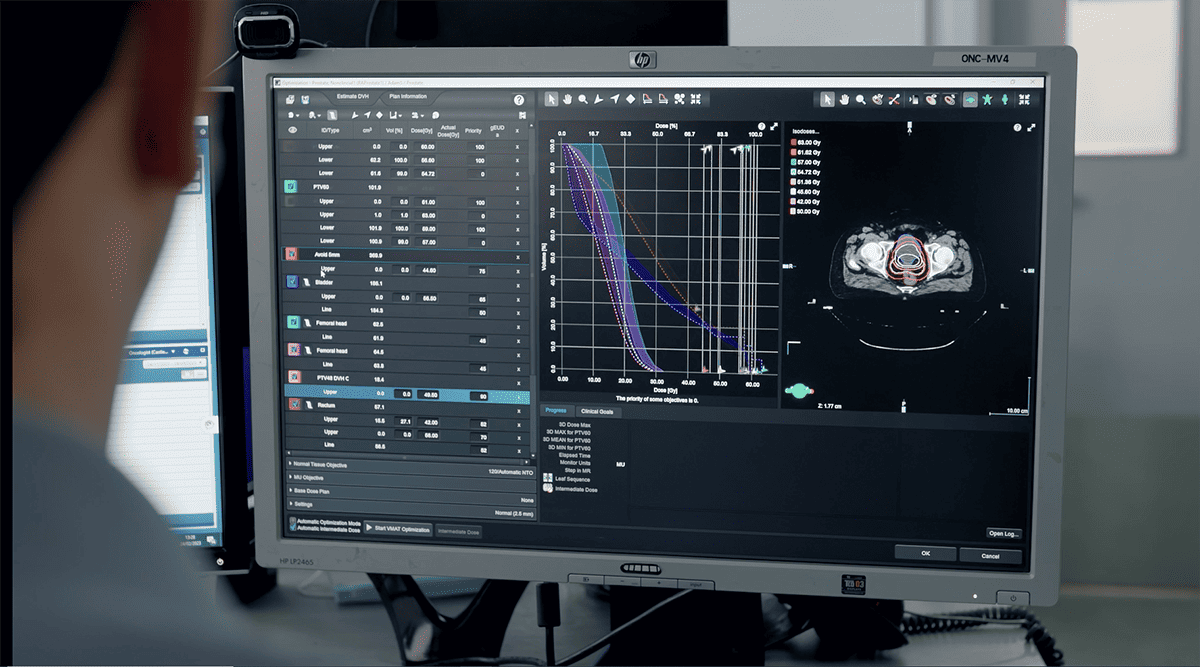
Task: Click the patient orientation figure in CT view
Action: click(800, 391)
